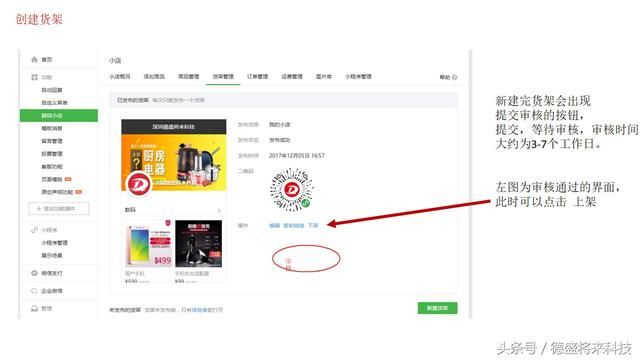Open 投票管理 in the sidebar
This screenshot has width=640, height=360.
tap(52, 153)
